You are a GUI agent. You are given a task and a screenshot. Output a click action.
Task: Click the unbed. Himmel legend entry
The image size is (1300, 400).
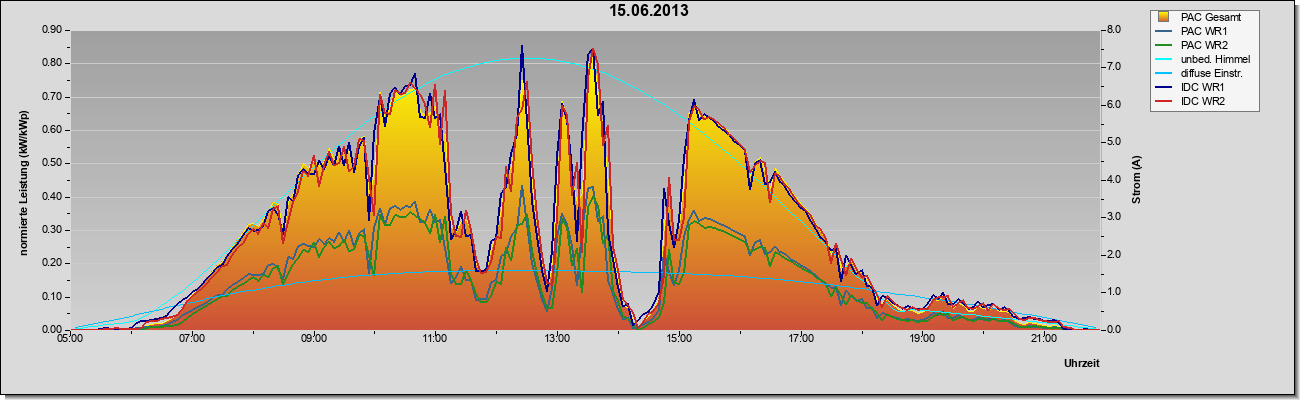coord(1203,60)
